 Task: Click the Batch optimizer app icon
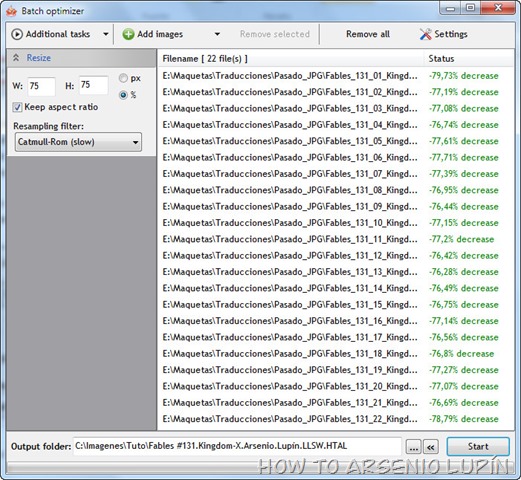point(12,12)
